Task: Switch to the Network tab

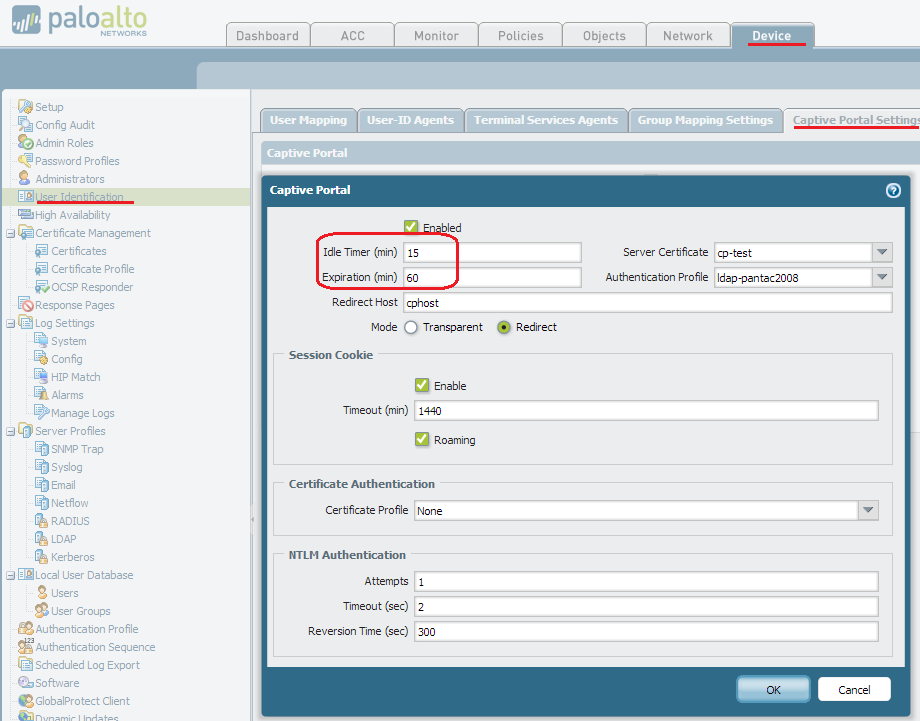Action: click(x=688, y=35)
